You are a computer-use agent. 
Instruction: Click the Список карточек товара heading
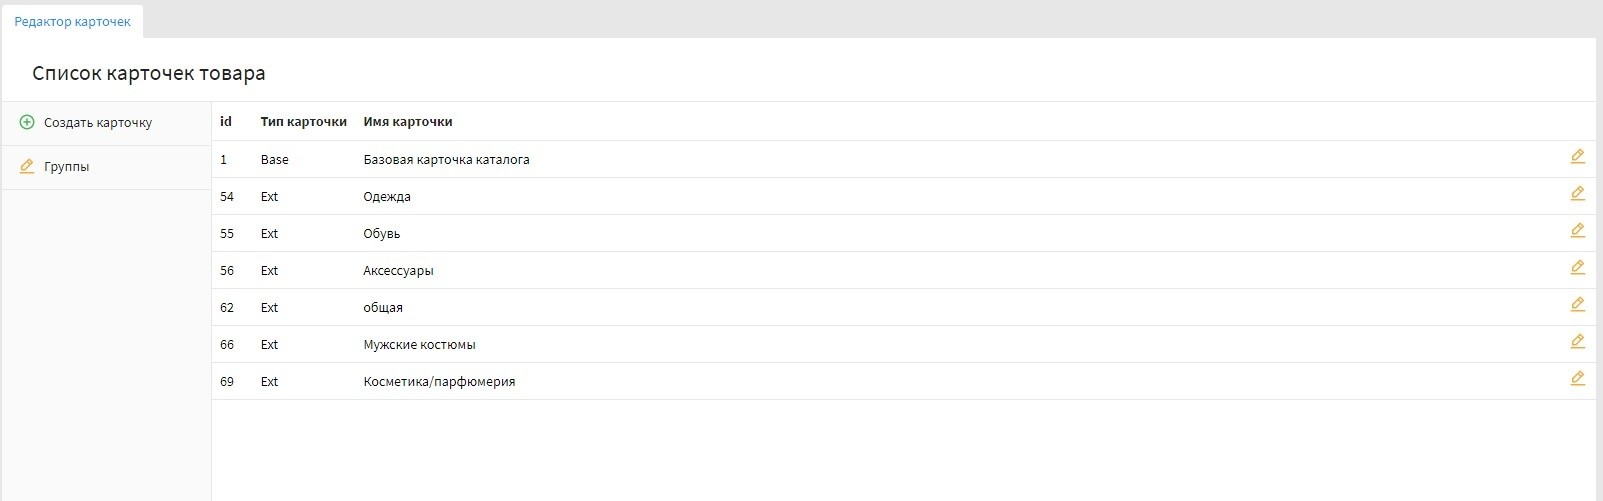(149, 74)
